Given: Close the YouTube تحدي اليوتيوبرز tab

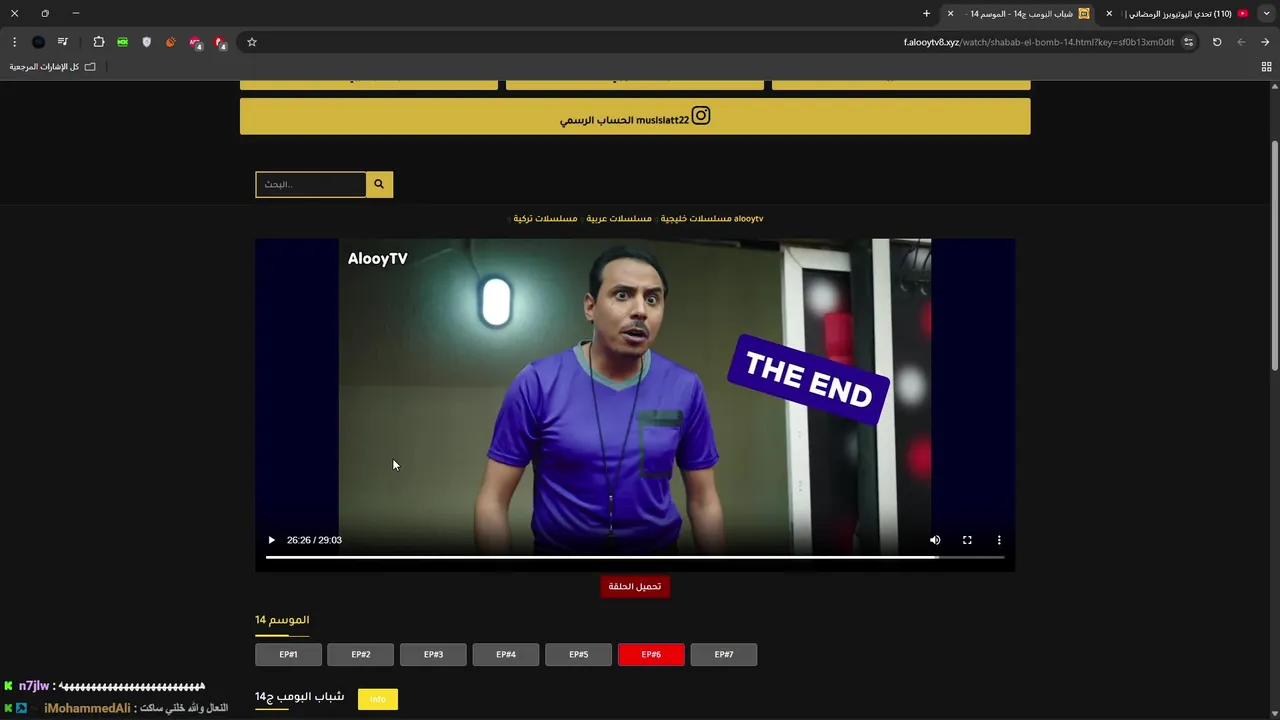Looking at the screenshot, I should [x=1109, y=14].
